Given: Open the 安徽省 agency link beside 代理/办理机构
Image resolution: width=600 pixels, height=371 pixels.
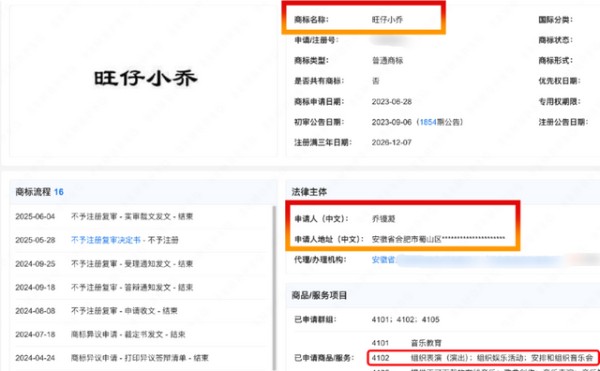Looking at the screenshot, I should click(383, 260).
